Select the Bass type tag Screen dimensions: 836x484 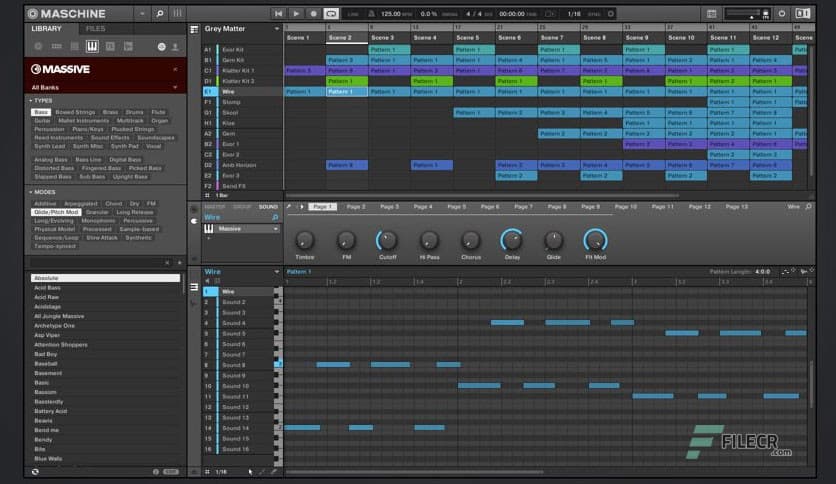[x=41, y=112]
